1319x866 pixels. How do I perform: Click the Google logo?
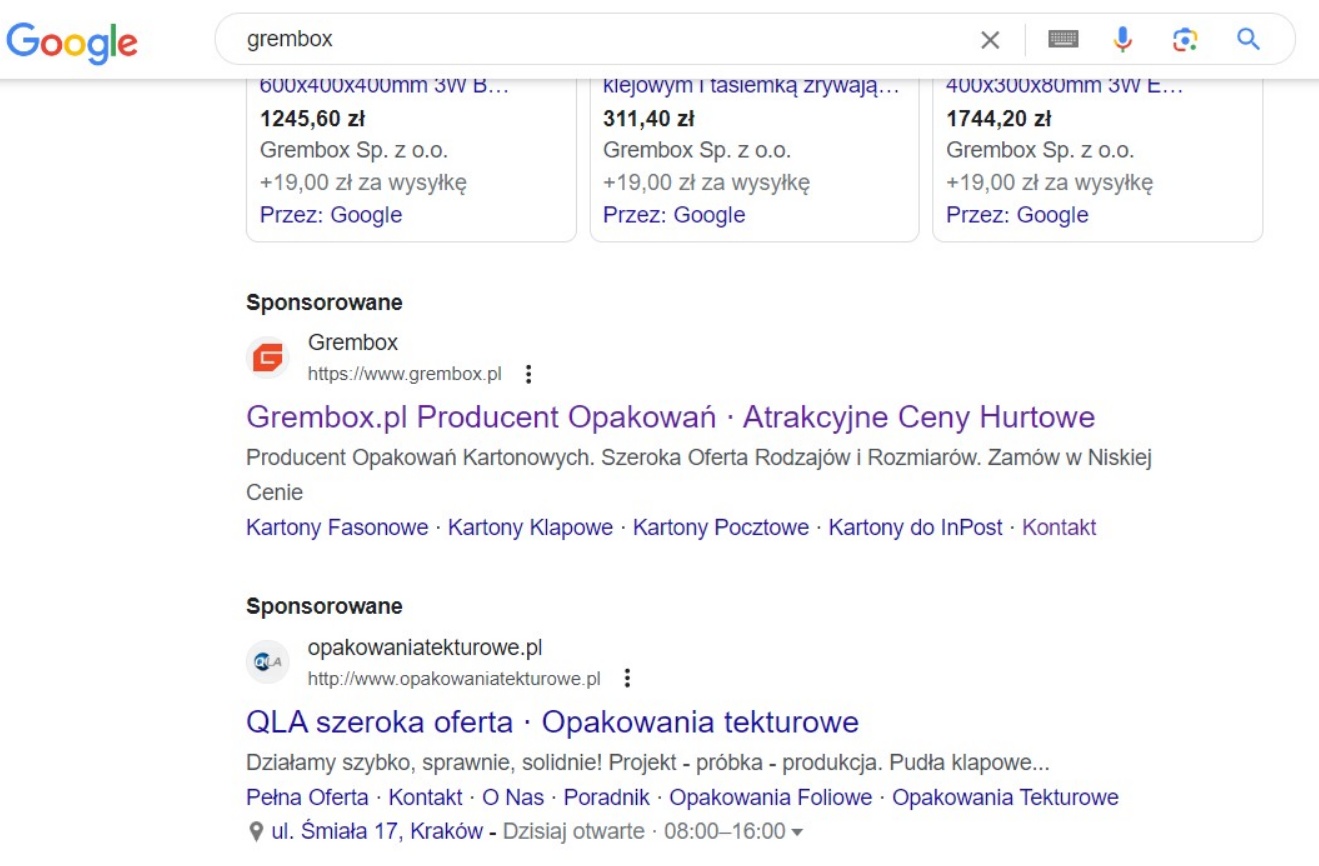coord(72,40)
